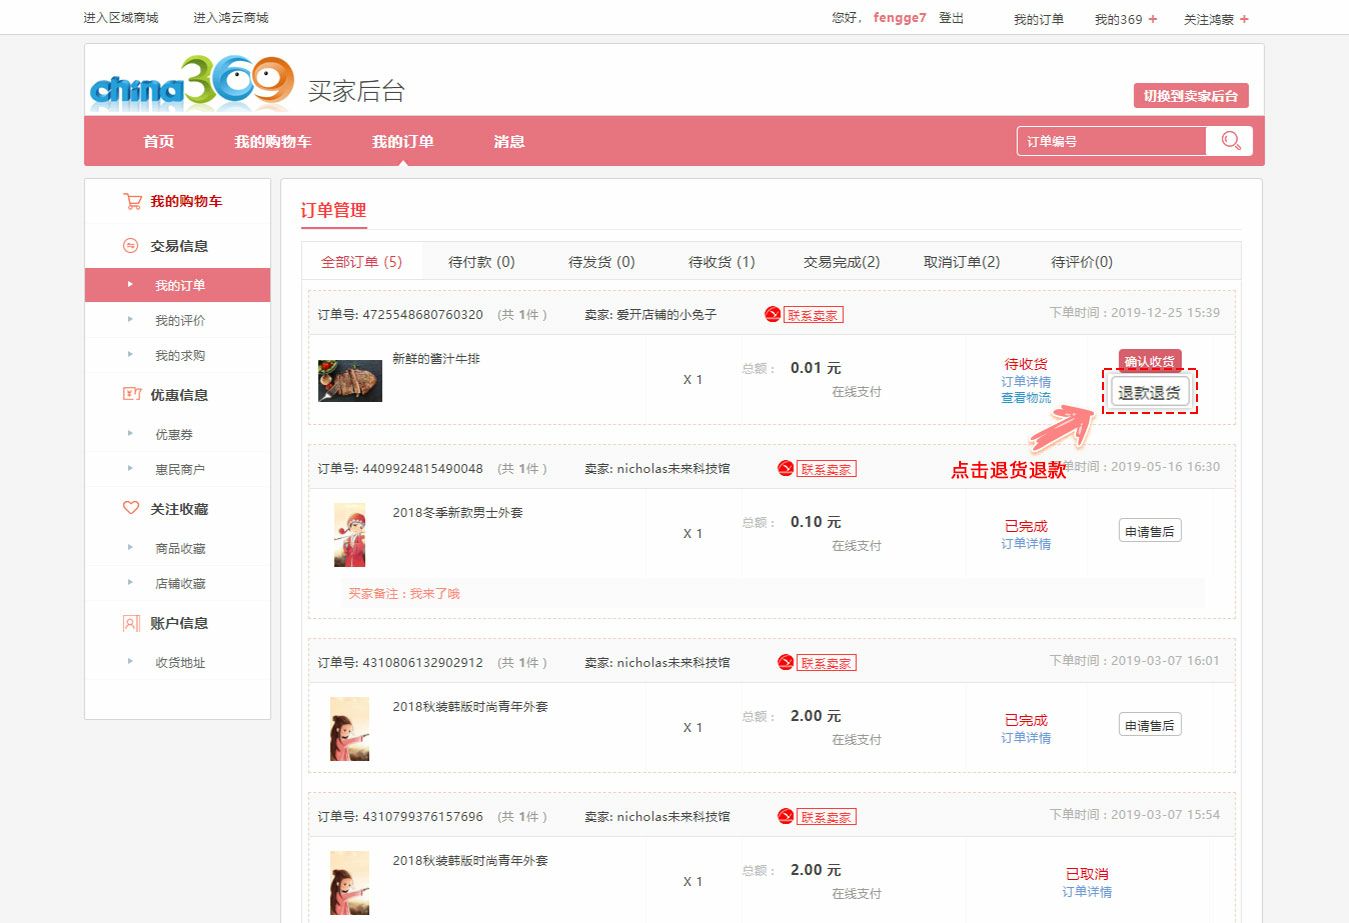
Task: Click the china369 logo
Action: pos(191,83)
